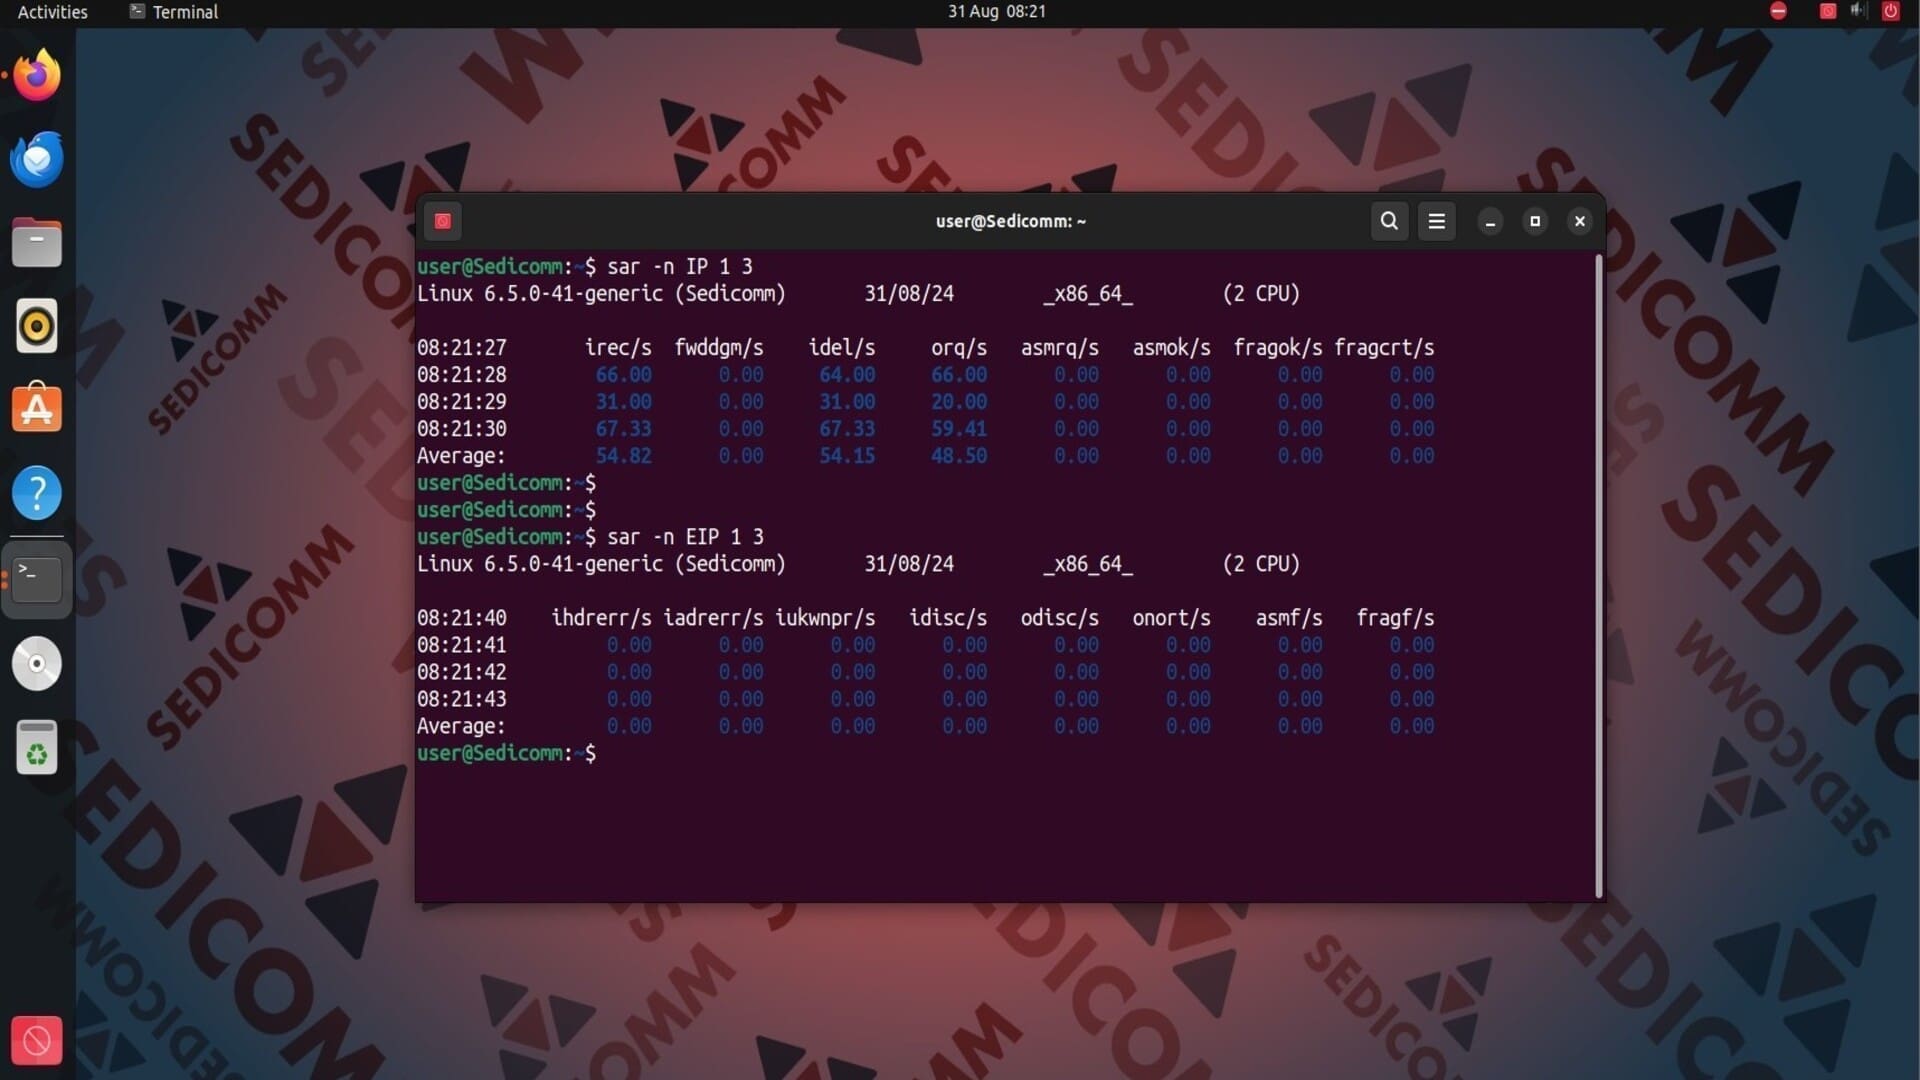
Task: Open the Terminal app menu in top bar
Action: pyautogui.click(x=174, y=12)
